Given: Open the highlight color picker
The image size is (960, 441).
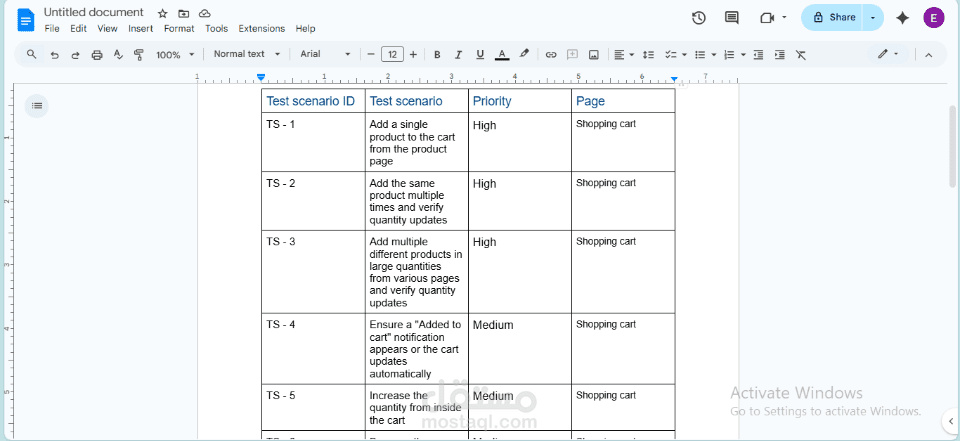Looking at the screenshot, I should point(524,55).
